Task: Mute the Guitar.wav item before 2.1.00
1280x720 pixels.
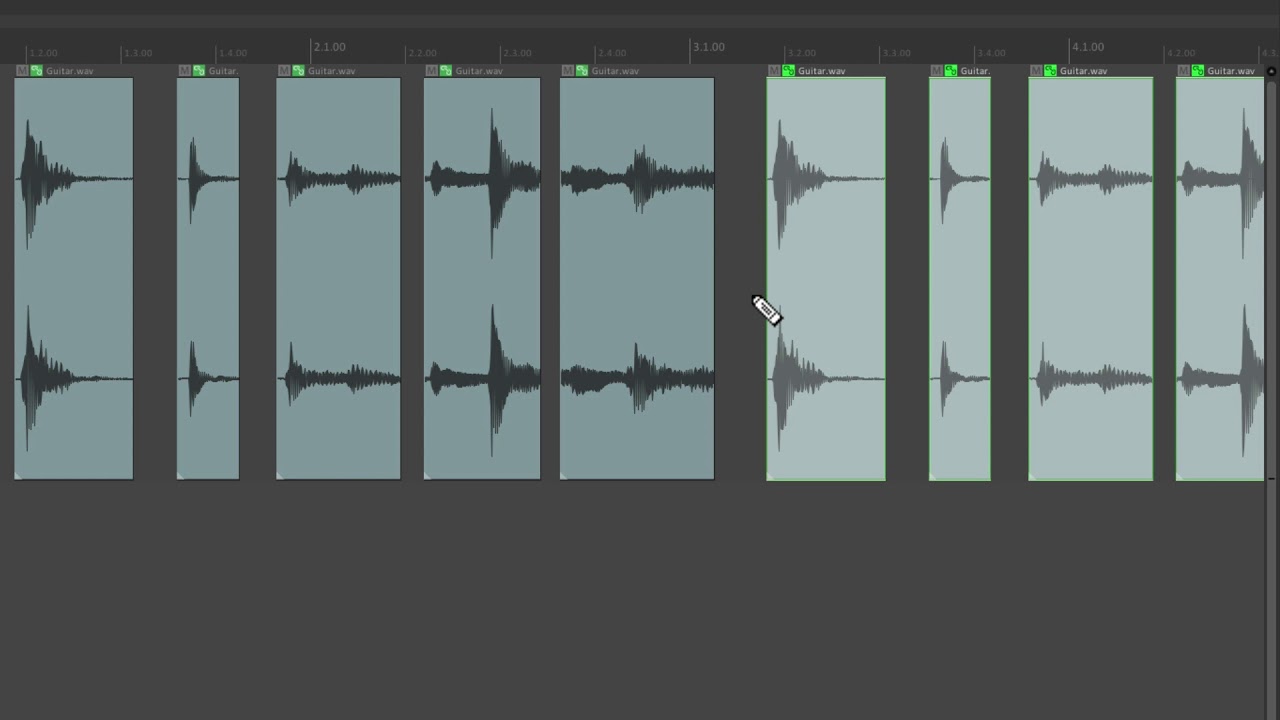Action: 283,71
